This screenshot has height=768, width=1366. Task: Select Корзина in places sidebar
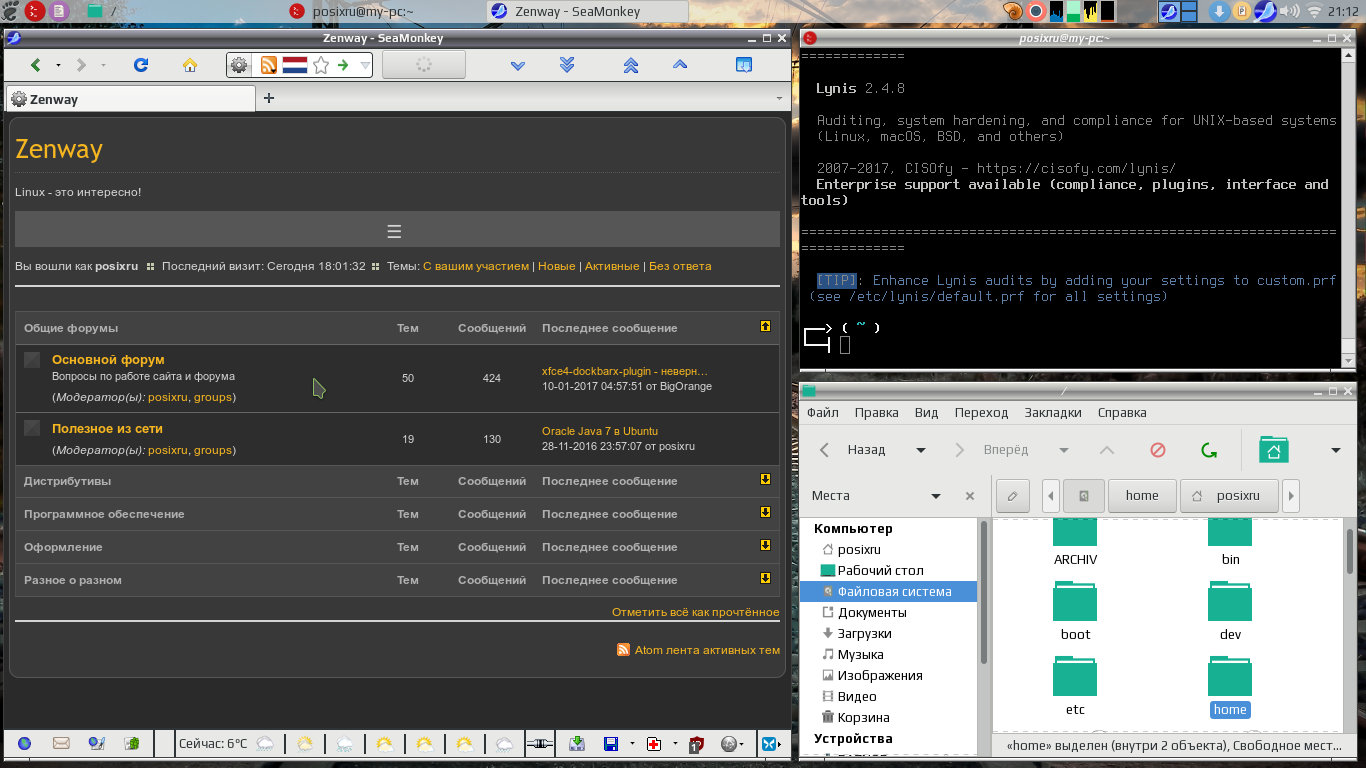pos(863,717)
